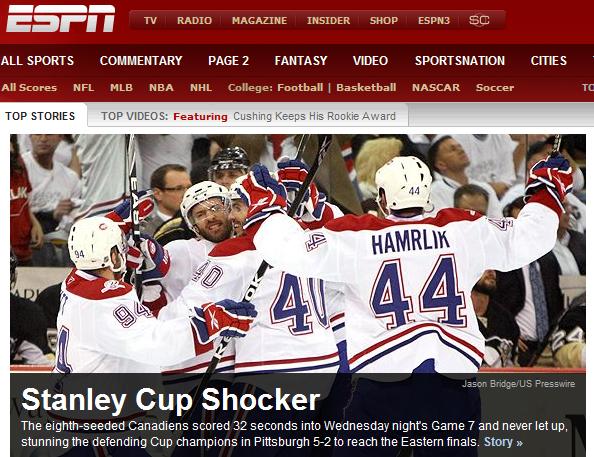
Task: View All Scores
Action: 29,88
